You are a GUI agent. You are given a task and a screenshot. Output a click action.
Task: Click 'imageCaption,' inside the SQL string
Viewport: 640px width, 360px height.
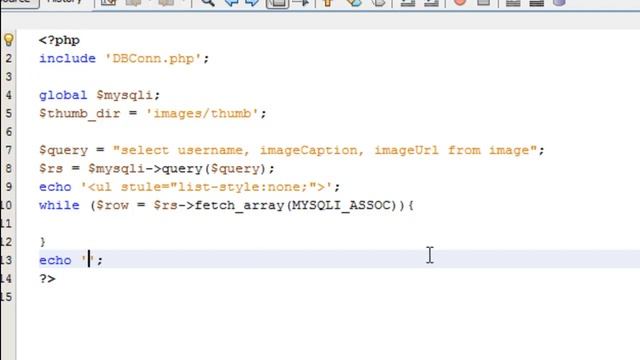312,150
